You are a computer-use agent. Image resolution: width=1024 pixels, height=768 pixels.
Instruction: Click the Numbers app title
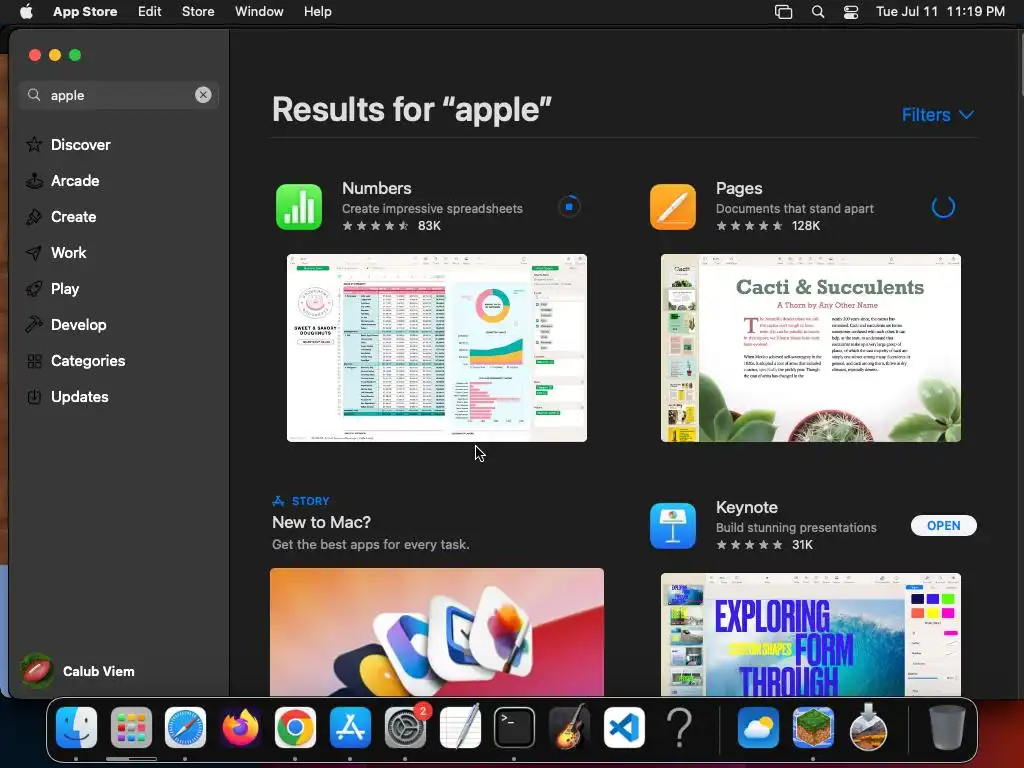(x=377, y=188)
